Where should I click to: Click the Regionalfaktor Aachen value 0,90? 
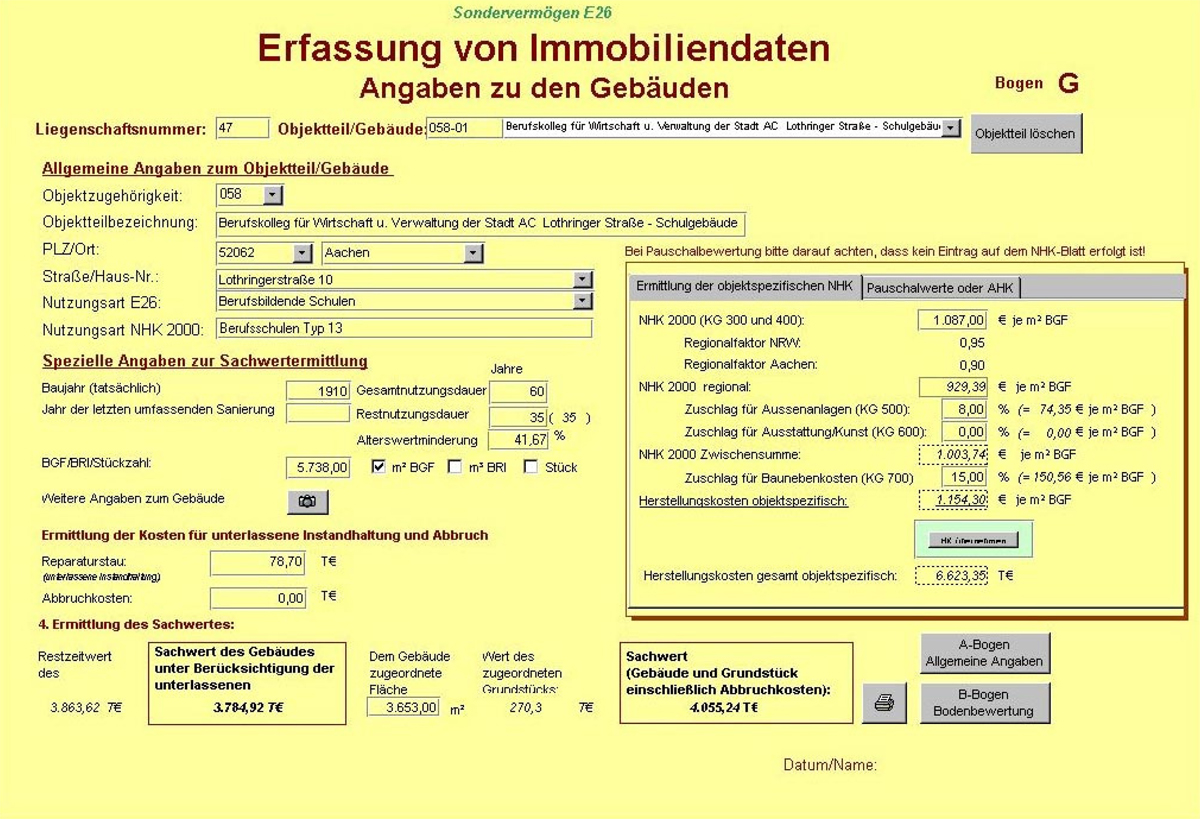tap(971, 365)
